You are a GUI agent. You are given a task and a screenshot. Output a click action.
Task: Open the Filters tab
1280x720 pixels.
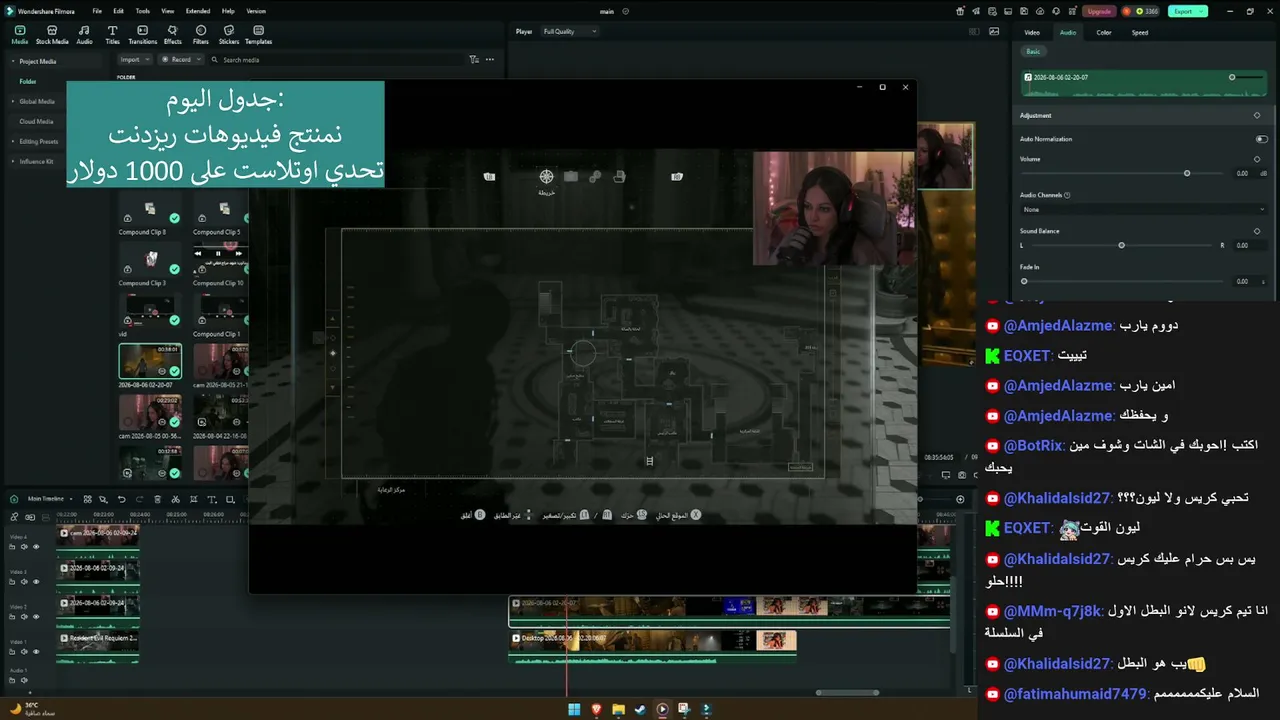point(201,35)
